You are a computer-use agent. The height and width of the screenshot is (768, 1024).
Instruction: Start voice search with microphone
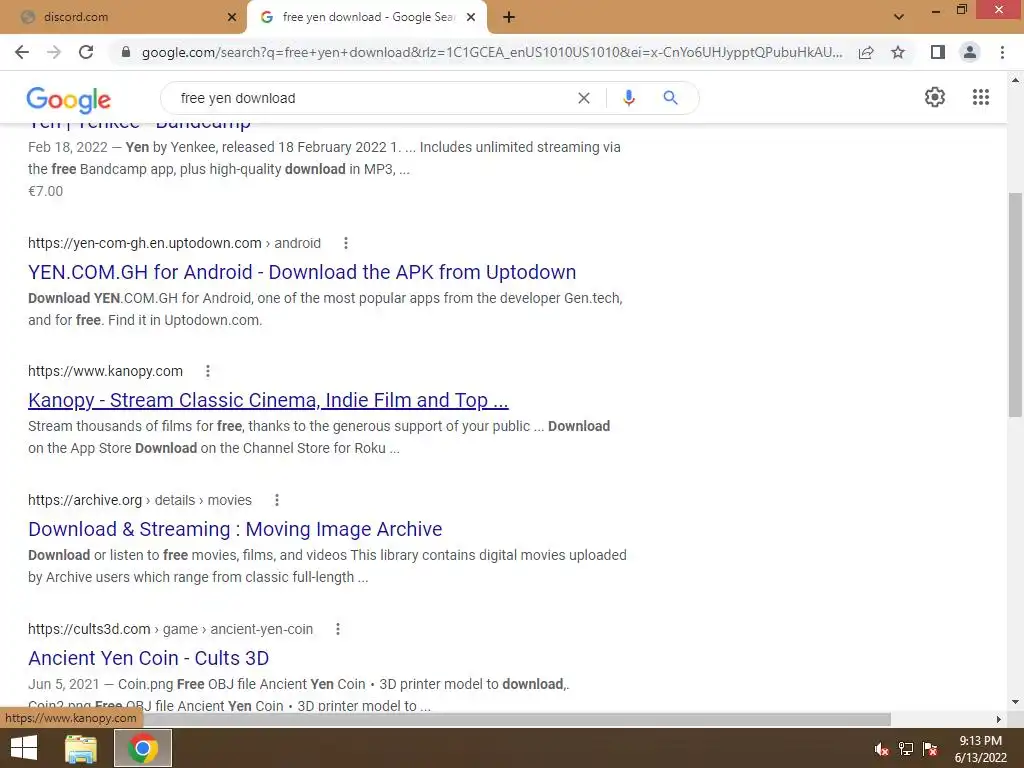point(628,98)
